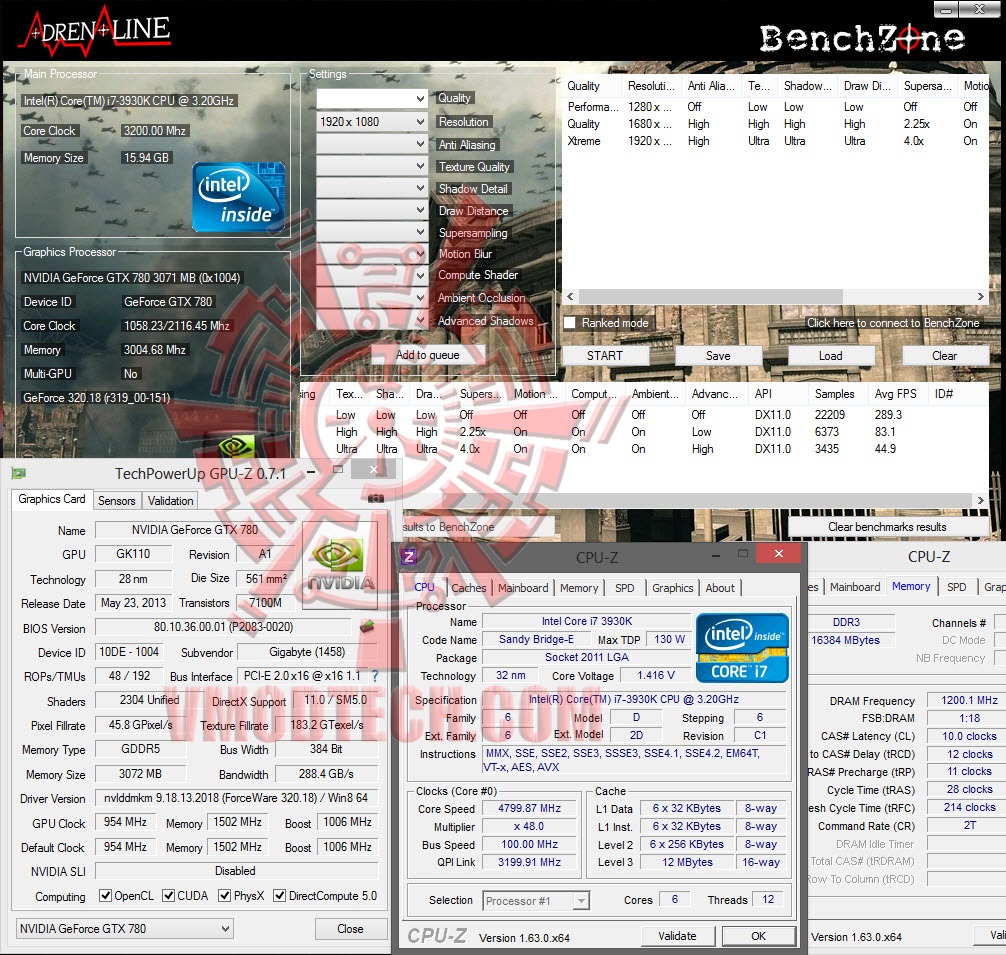
Task: Toggle the DirectCompute 5.0 checkbox
Action: pos(280,895)
